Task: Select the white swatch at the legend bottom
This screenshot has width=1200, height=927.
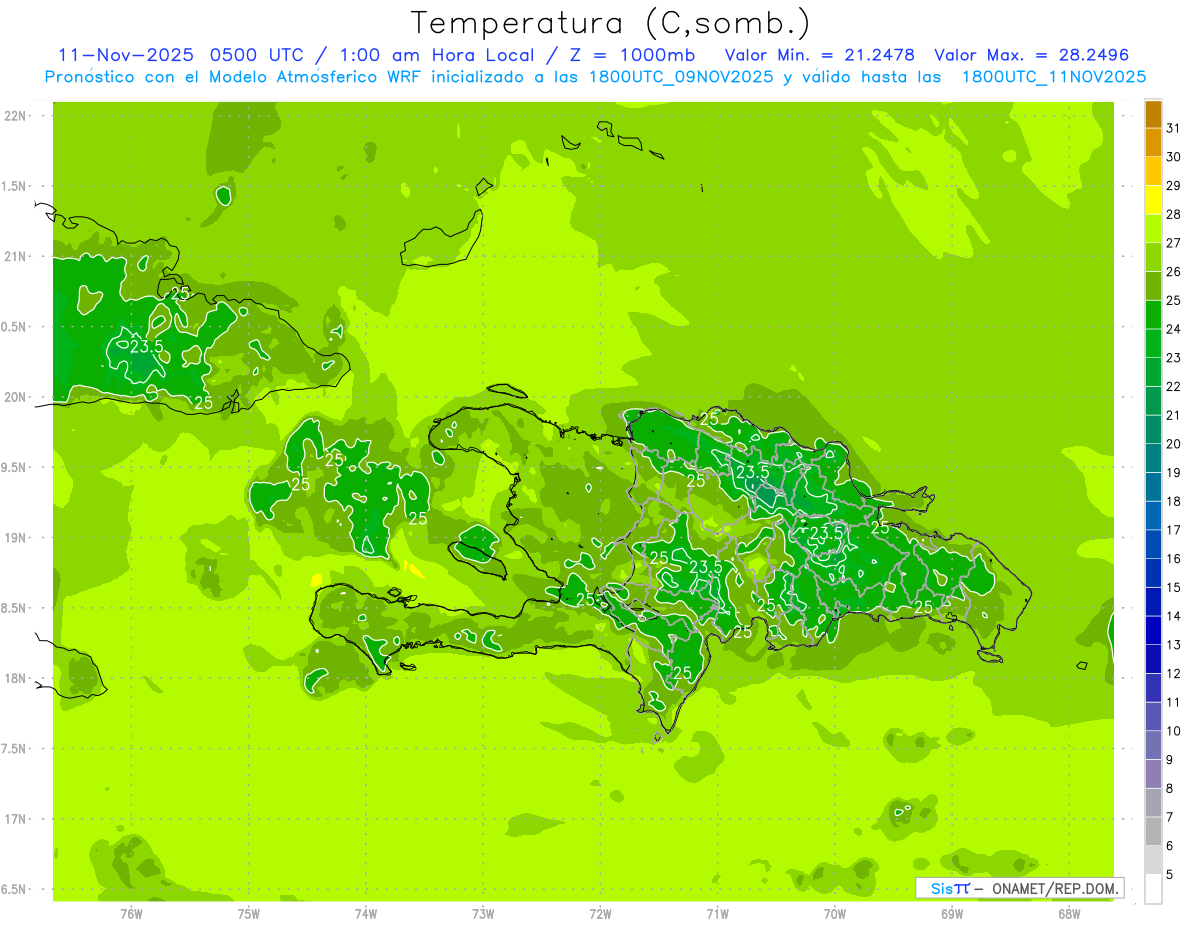Action: click(x=1153, y=888)
